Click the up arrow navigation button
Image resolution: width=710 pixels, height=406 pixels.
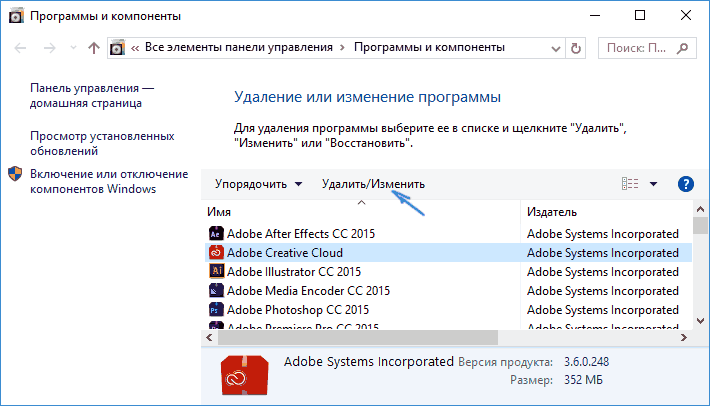point(94,48)
